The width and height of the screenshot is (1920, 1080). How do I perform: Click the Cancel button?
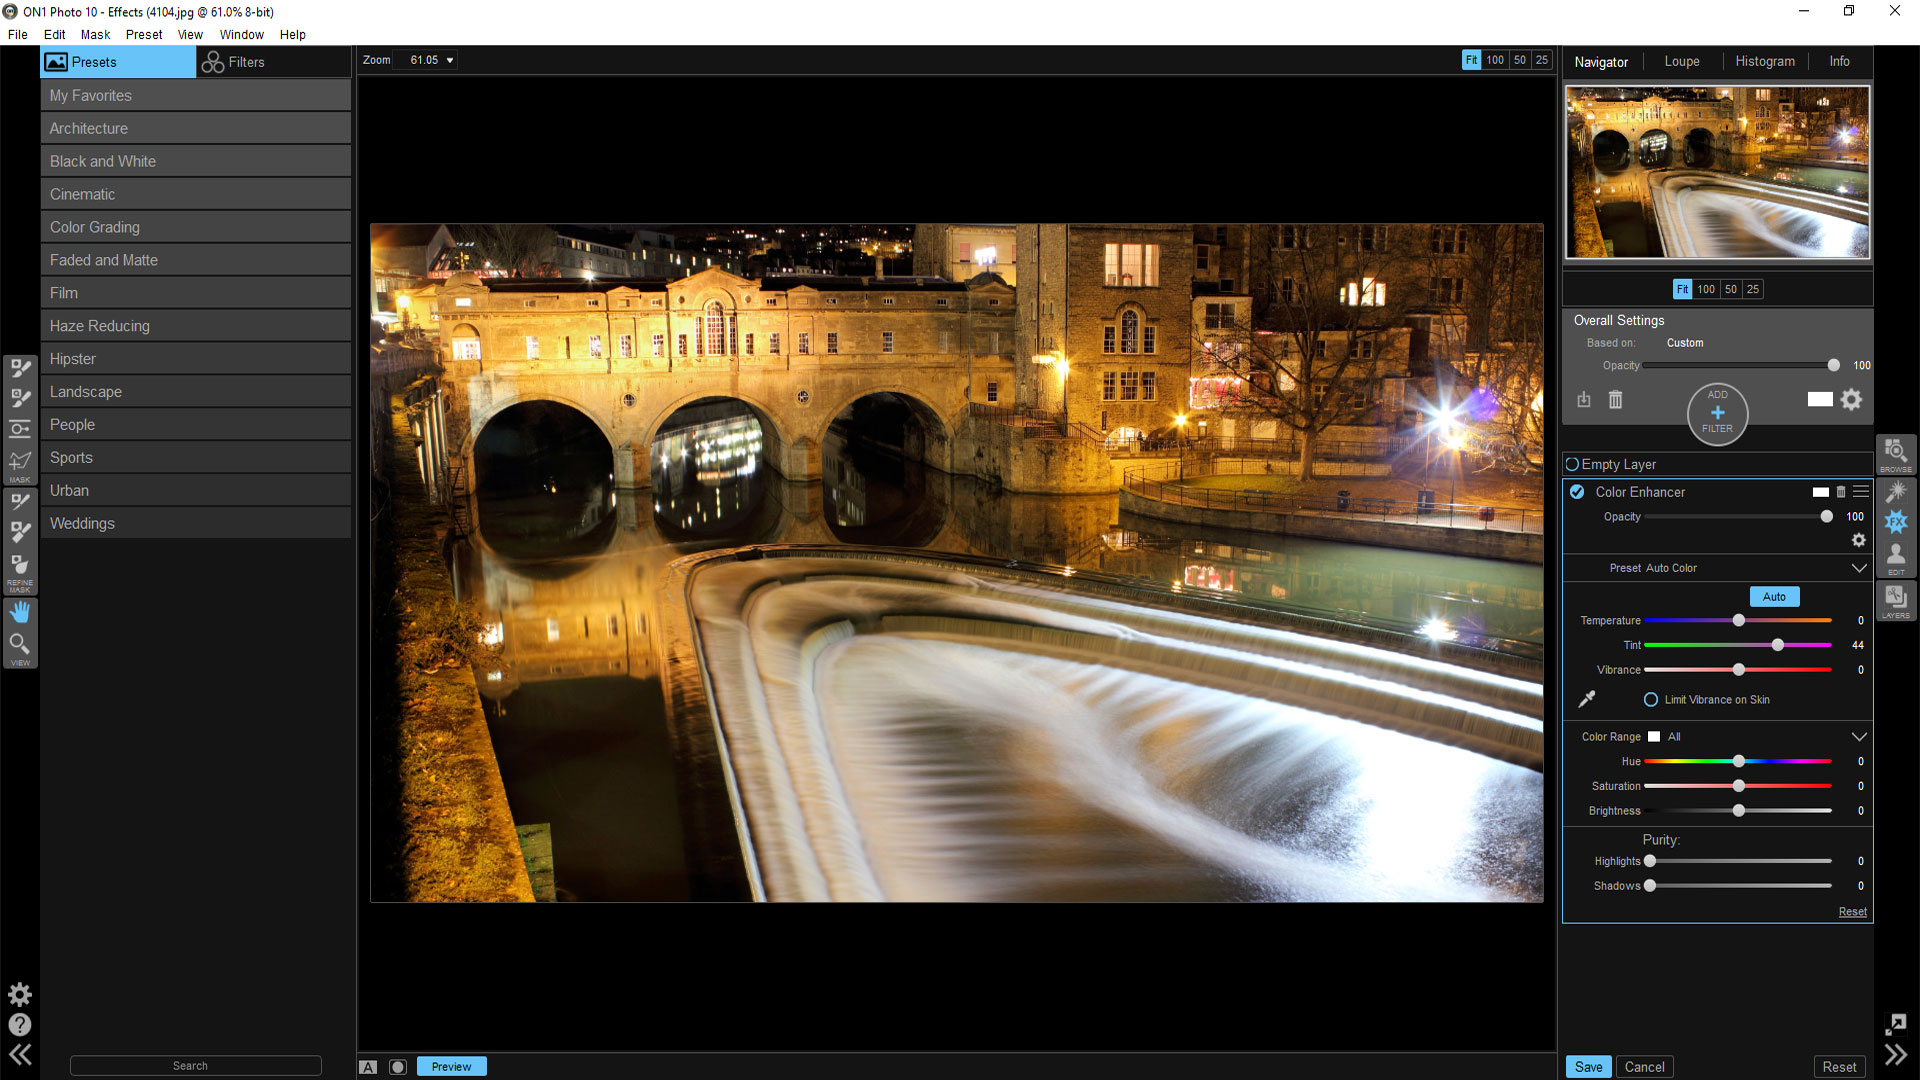(1644, 1067)
